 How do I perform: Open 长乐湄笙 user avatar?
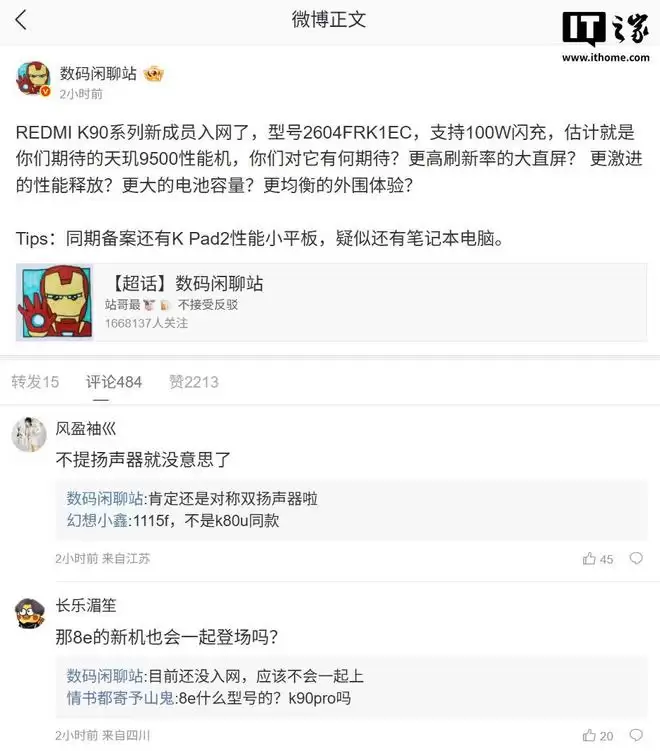pyautogui.click(x=30, y=613)
